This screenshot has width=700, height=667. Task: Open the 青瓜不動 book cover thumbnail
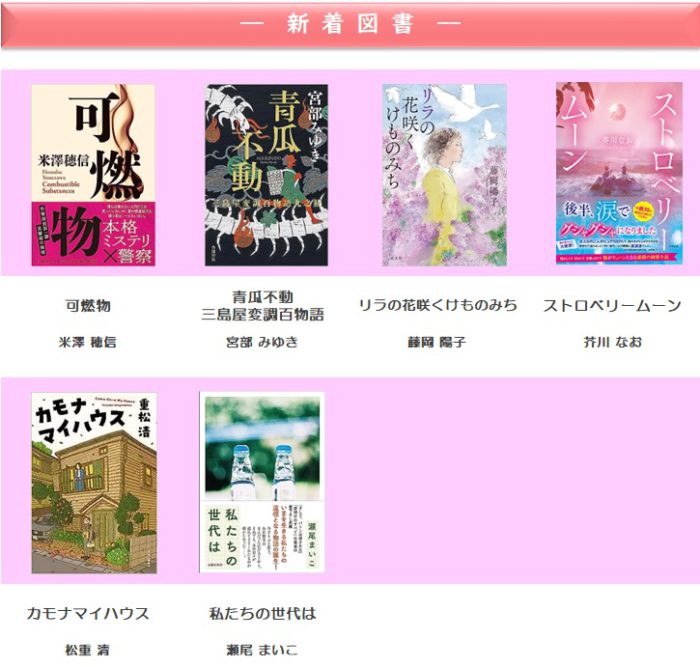266,175
